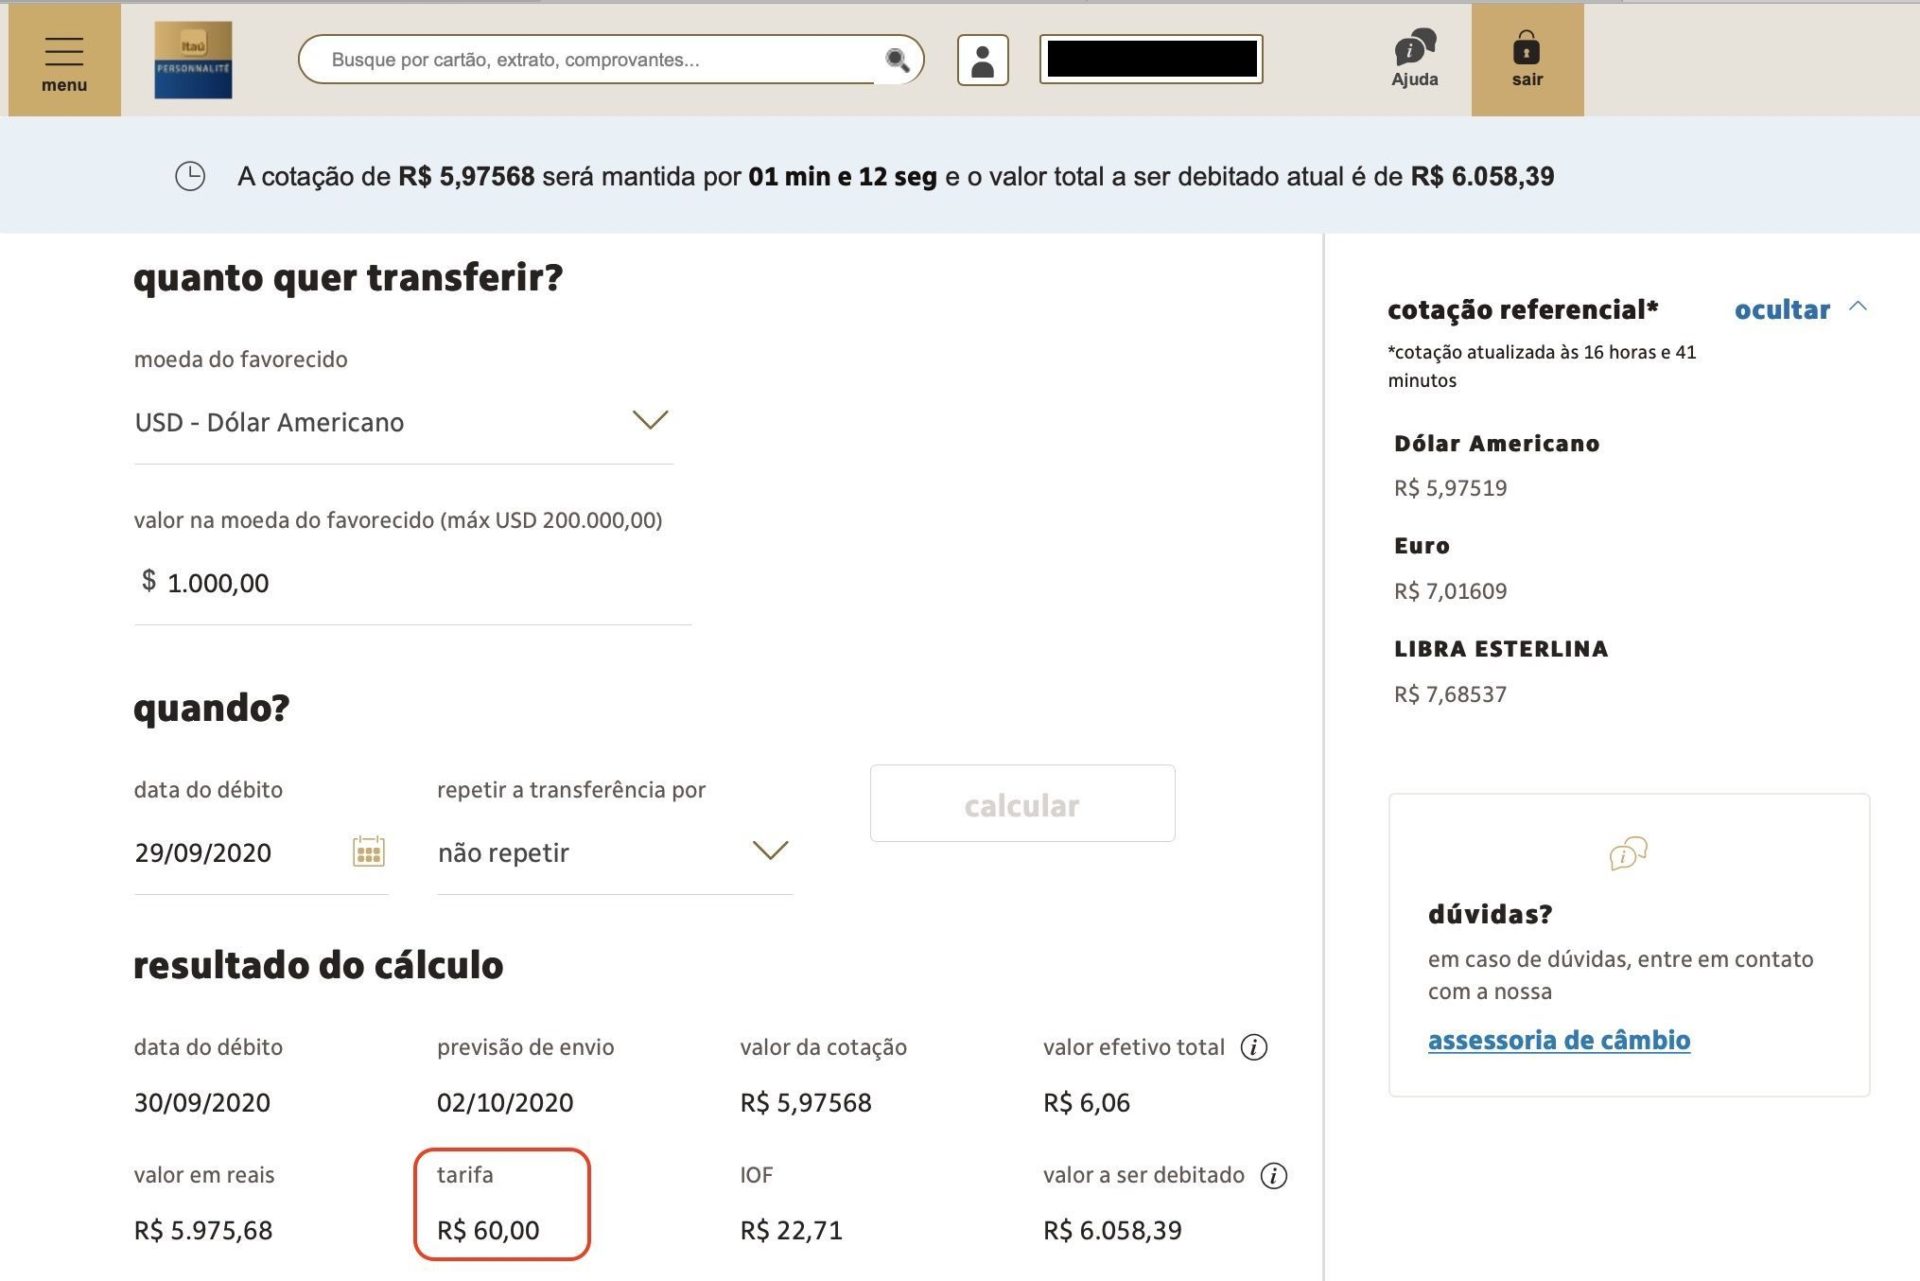This screenshot has width=1920, height=1281.
Task: Click the sair lock icon to log out
Action: (x=1526, y=48)
